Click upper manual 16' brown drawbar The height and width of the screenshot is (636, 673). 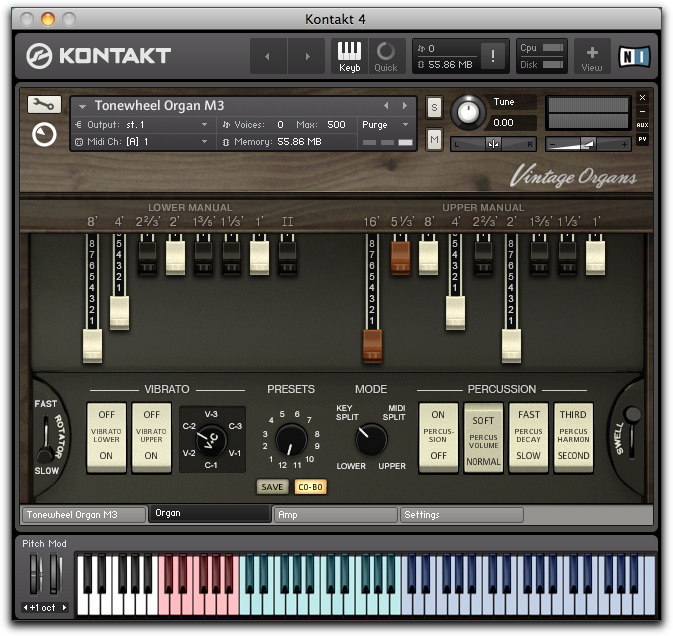(x=372, y=346)
